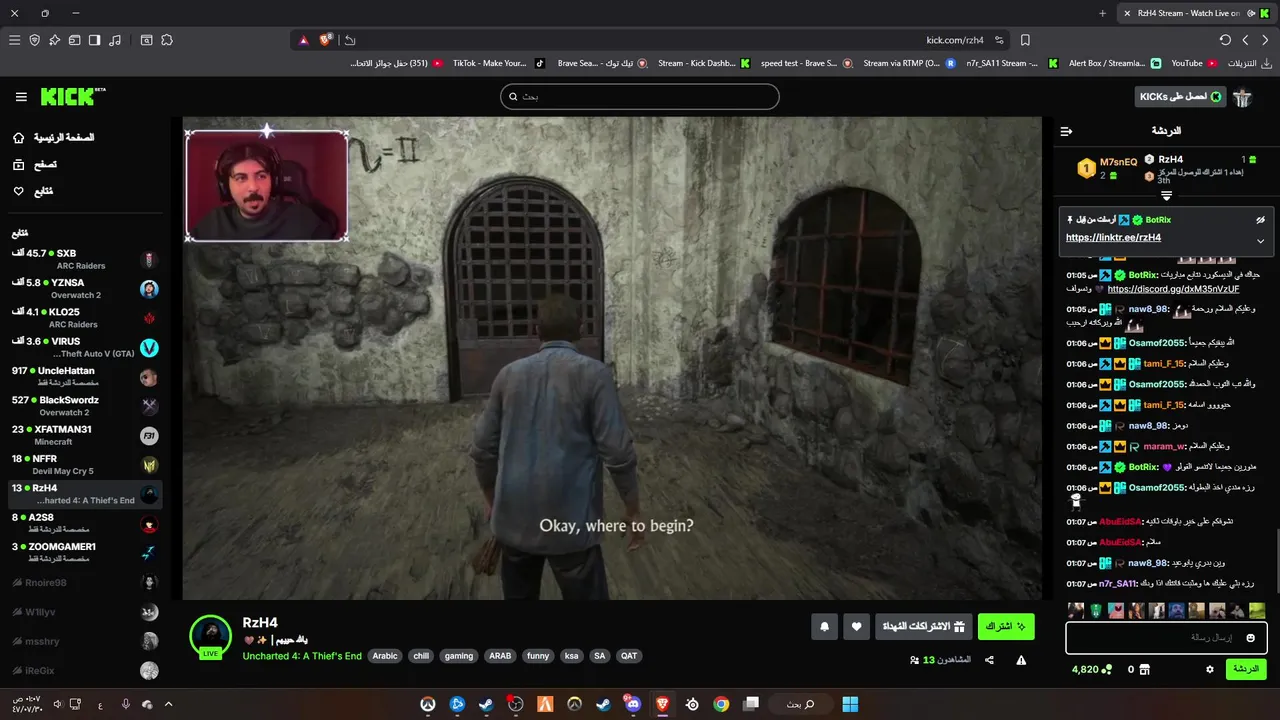
Task: Click the KICK logo
Action: 72,97
